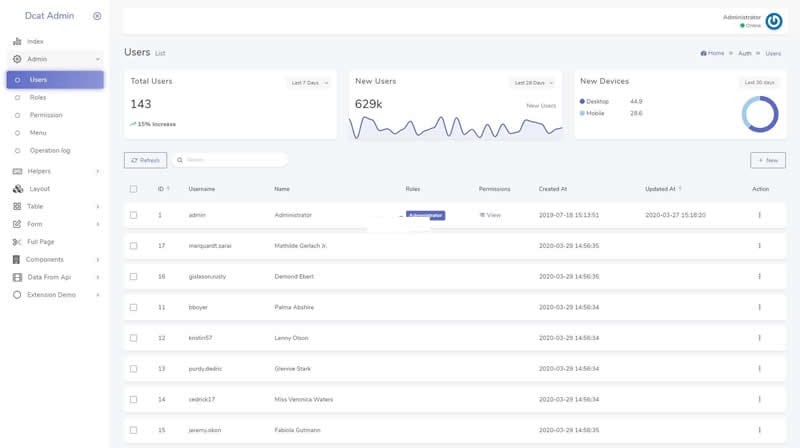Check the checkbox for the admin row

click(x=133, y=215)
